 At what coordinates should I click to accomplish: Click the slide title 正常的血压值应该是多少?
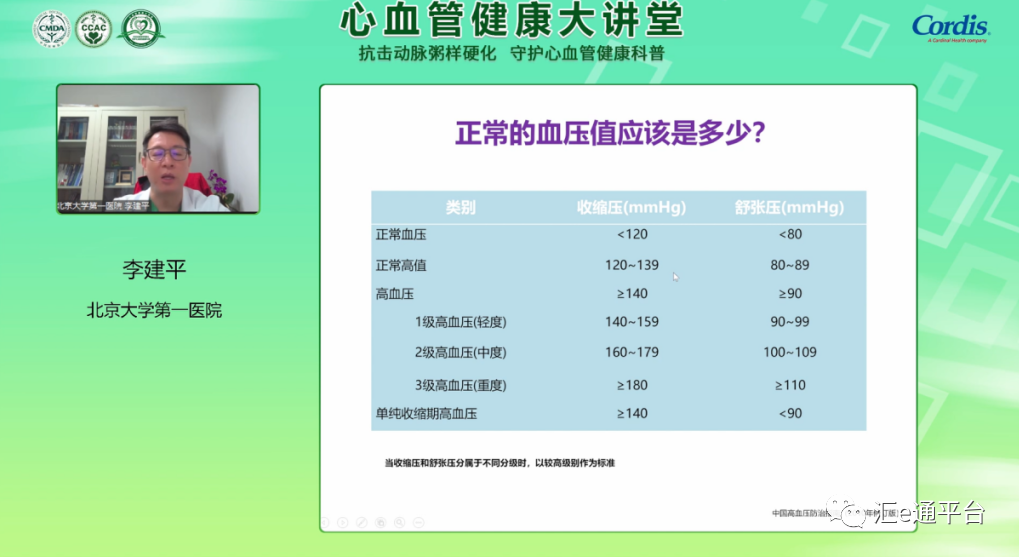[x=610, y=133]
